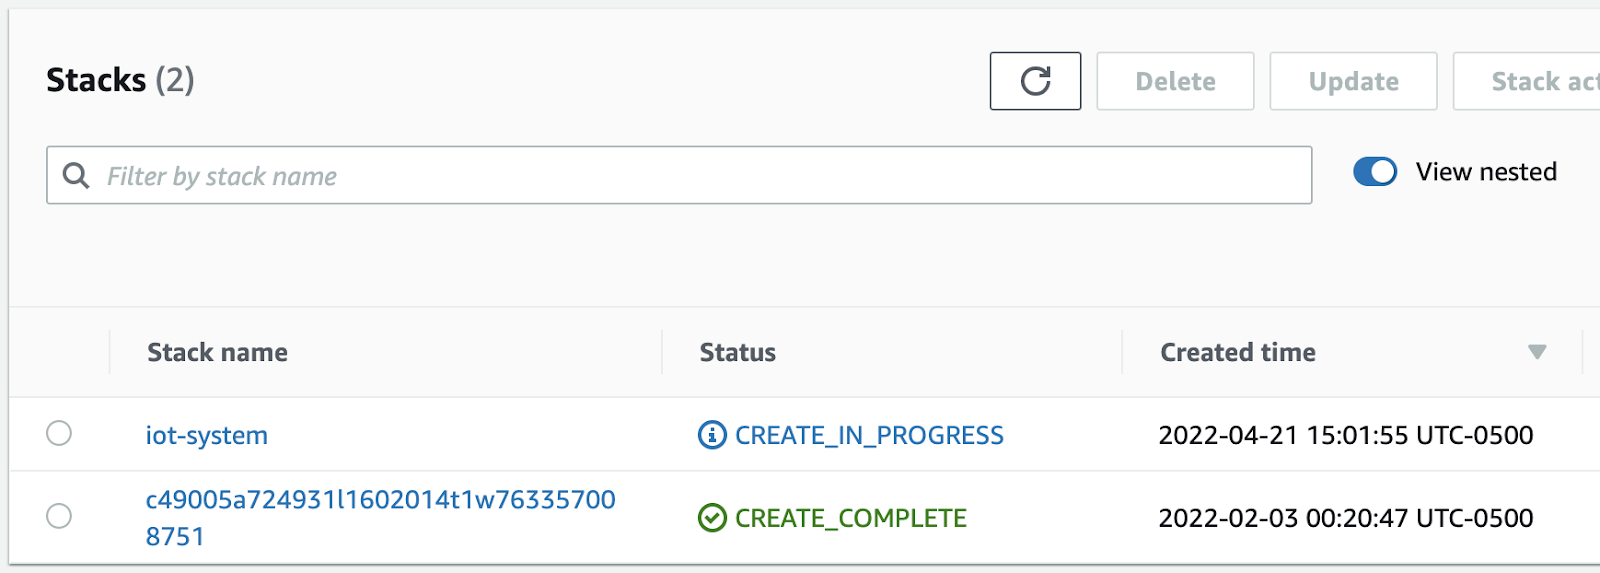Select the radio button for iot-system

click(x=59, y=433)
